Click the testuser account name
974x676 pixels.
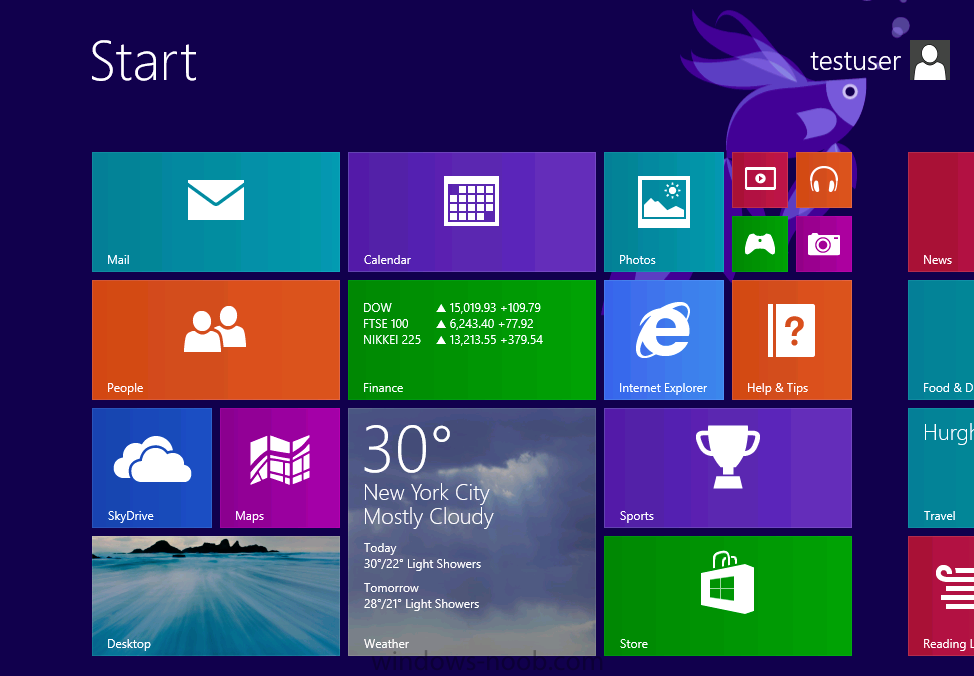pos(855,61)
